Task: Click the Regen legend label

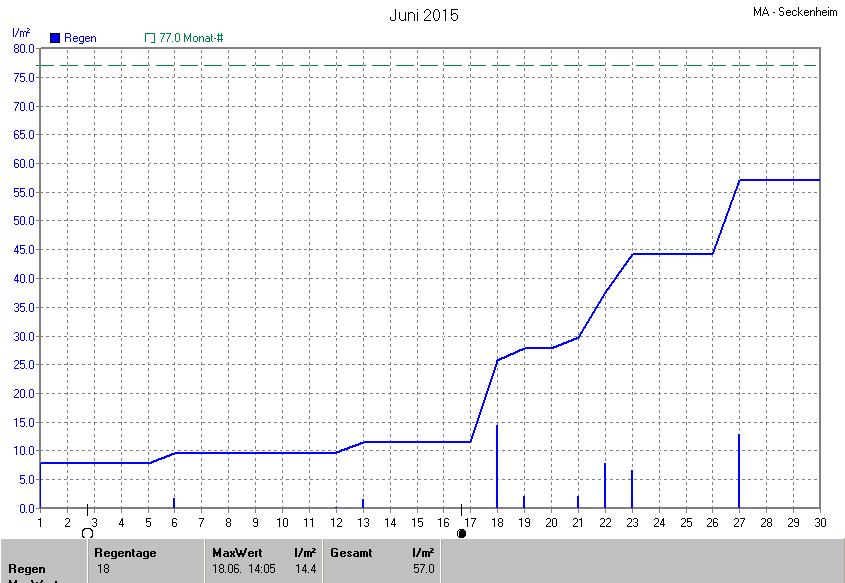Action: coord(81,38)
